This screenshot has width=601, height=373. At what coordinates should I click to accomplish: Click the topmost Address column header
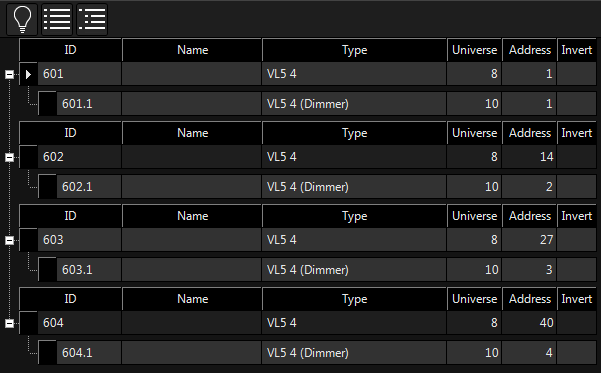click(529, 50)
